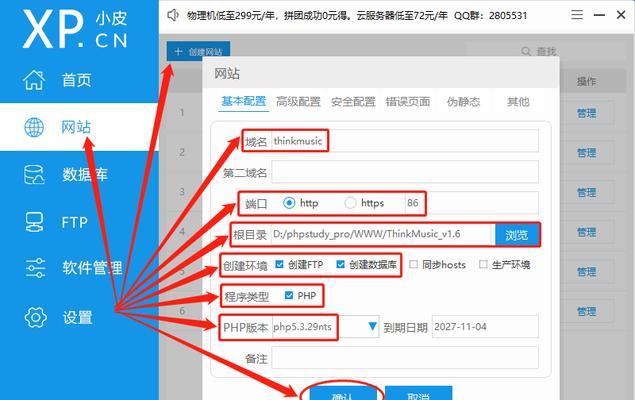Open the 软件管理 sliders icon

click(35, 268)
